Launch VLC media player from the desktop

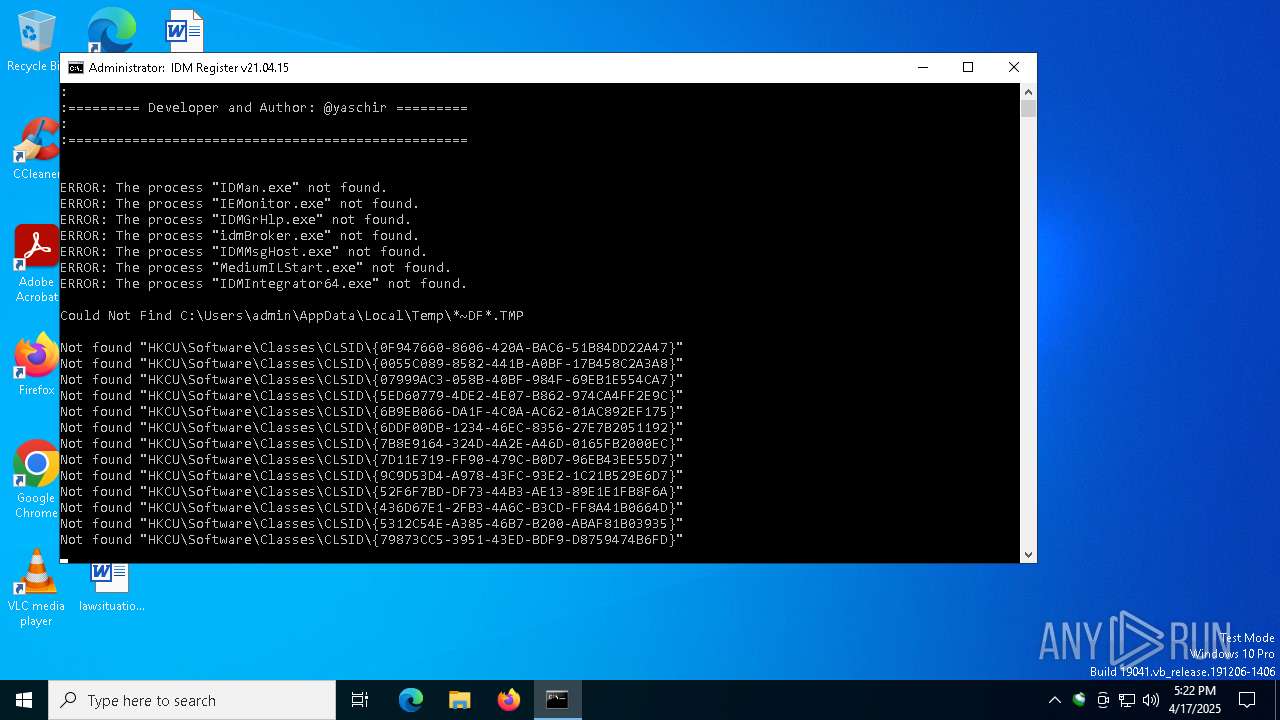tap(36, 588)
